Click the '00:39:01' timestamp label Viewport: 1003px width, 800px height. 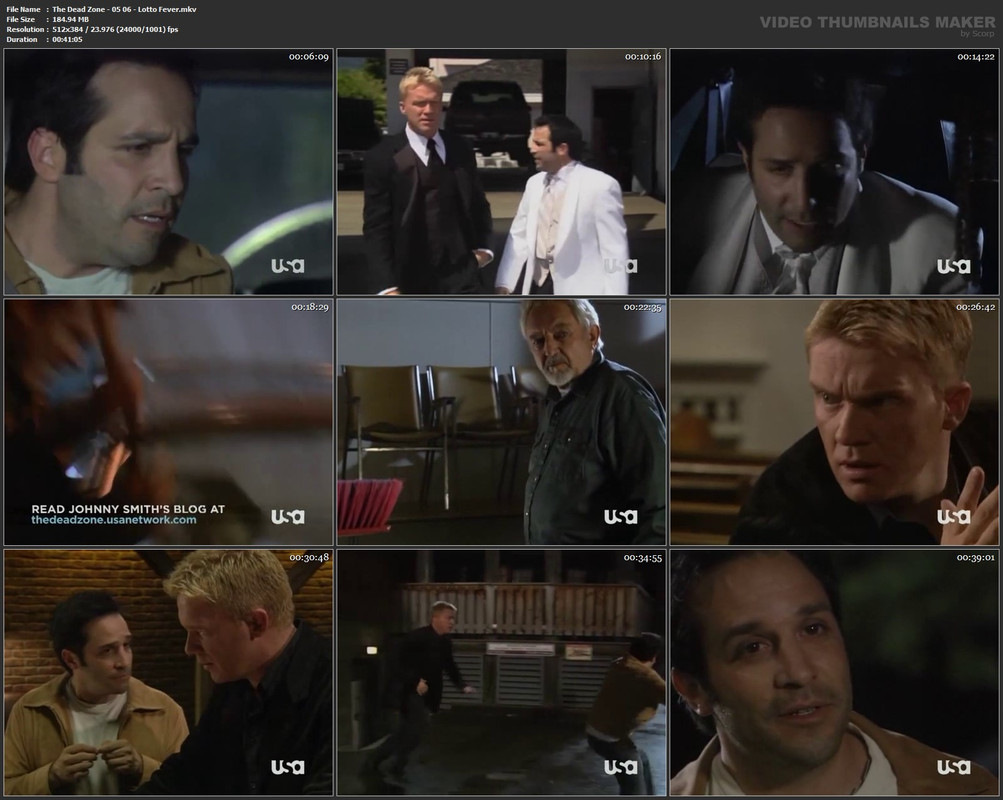point(975,558)
